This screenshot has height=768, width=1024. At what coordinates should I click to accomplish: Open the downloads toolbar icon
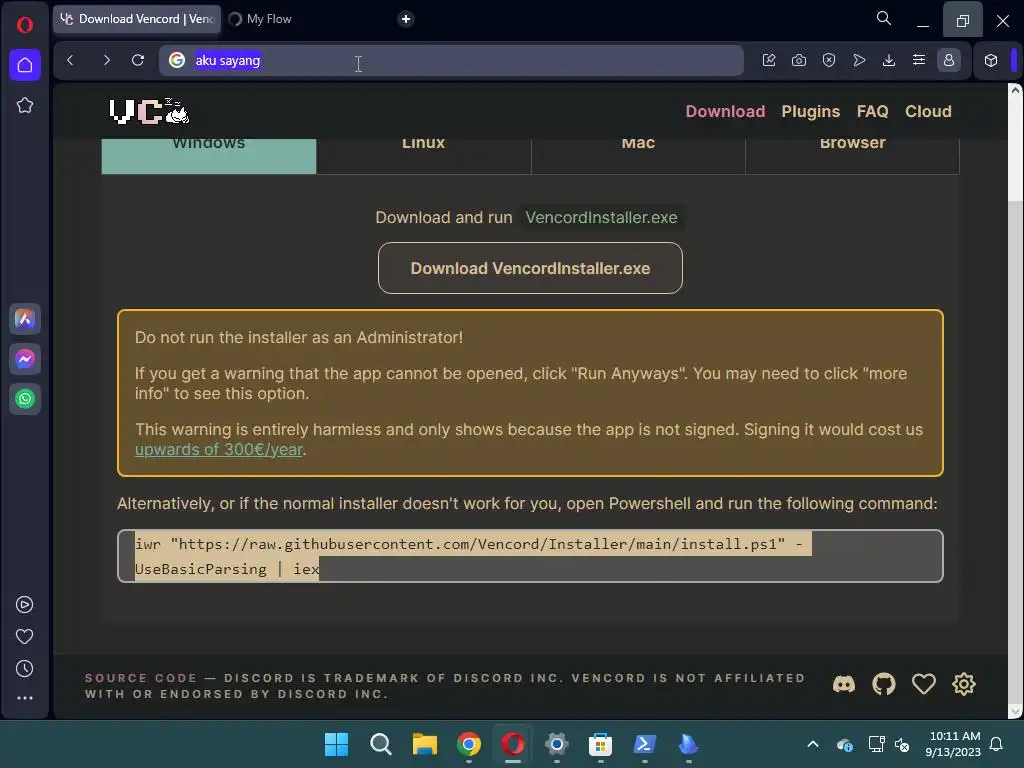click(x=889, y=60)
